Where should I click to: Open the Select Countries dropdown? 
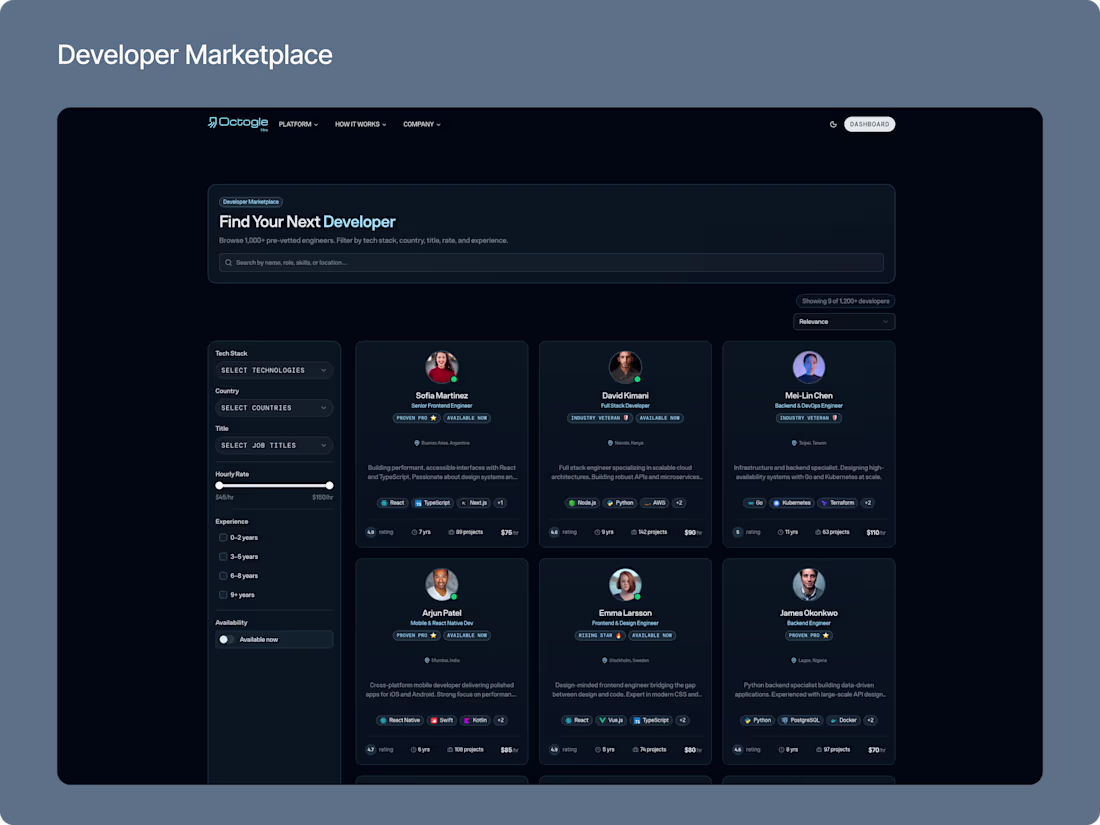click(274, 408)
